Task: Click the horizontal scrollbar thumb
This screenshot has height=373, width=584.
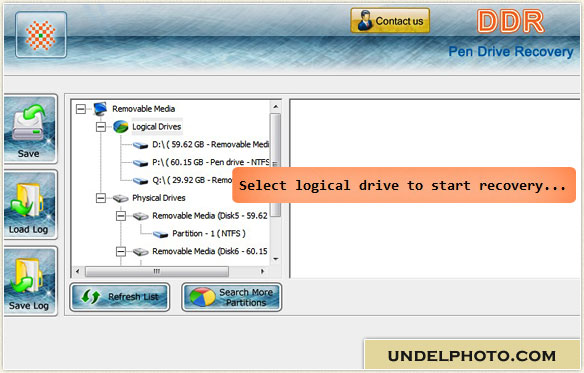Action: (157, 271)
